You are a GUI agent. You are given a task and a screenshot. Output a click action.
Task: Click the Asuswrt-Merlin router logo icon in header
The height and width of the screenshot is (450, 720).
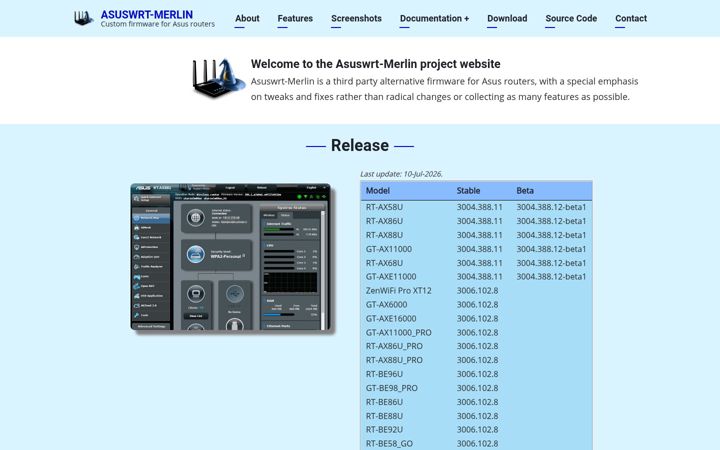(84, 18)
